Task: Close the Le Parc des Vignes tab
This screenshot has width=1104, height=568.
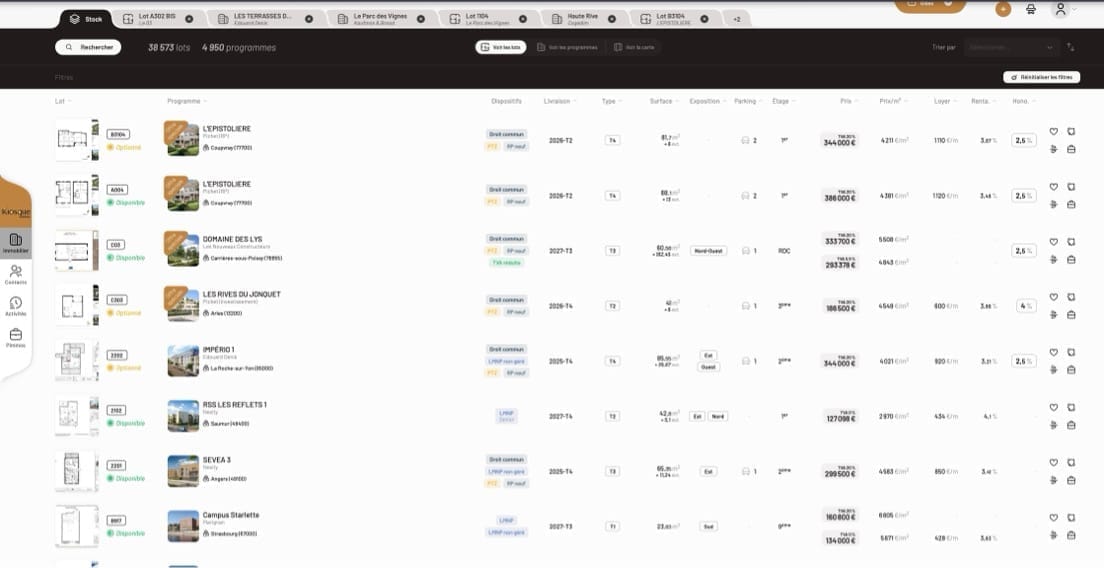Action: [420, 19]
